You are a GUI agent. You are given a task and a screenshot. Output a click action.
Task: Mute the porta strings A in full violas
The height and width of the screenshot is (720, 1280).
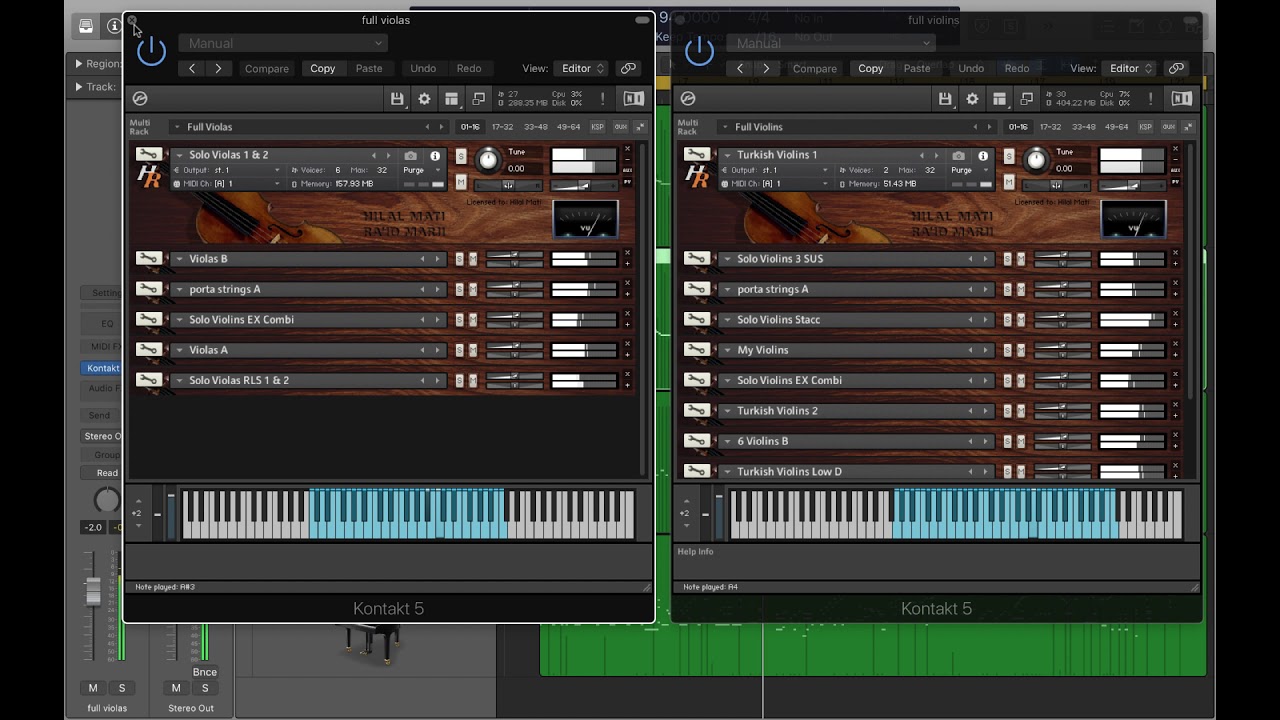tap(473, 290)
